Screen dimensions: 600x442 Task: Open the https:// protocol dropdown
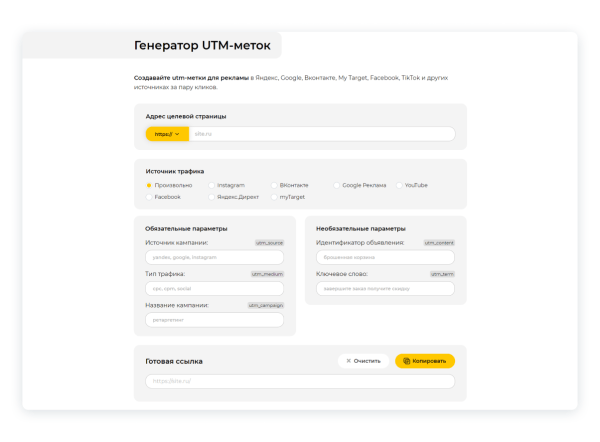[167, 133]
